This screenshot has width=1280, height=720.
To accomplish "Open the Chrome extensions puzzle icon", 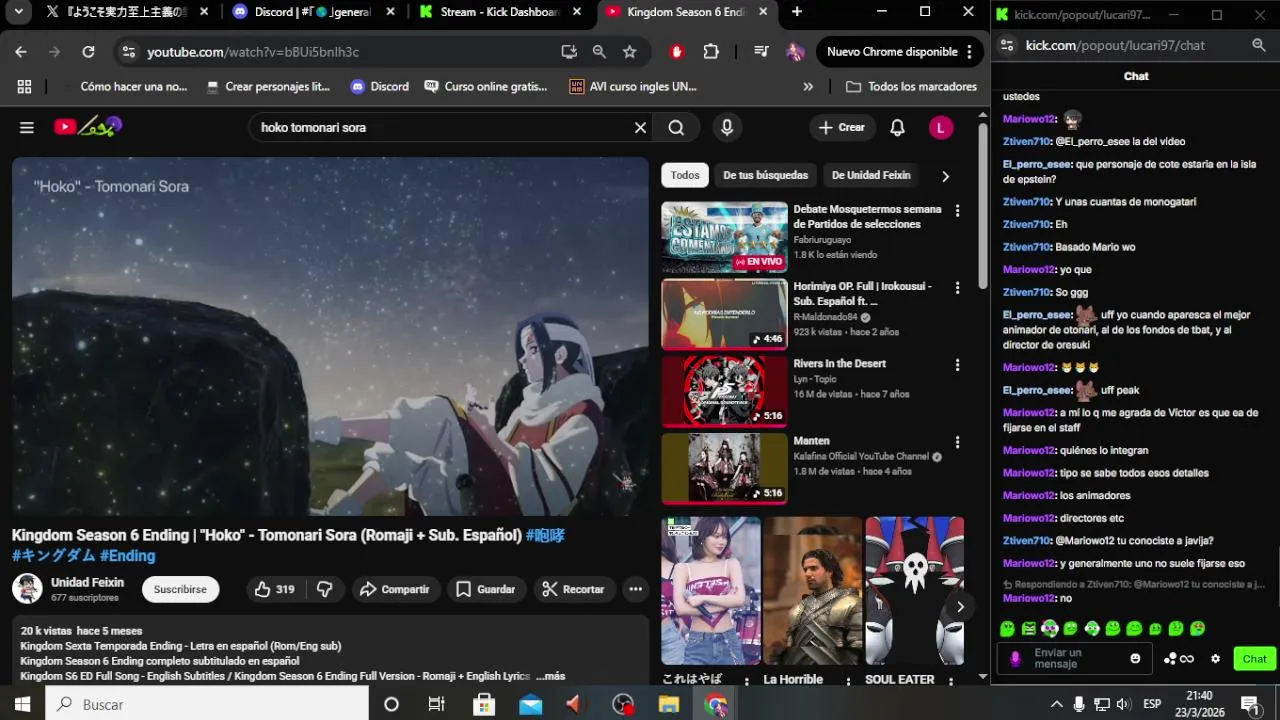I will coord(711,52).
